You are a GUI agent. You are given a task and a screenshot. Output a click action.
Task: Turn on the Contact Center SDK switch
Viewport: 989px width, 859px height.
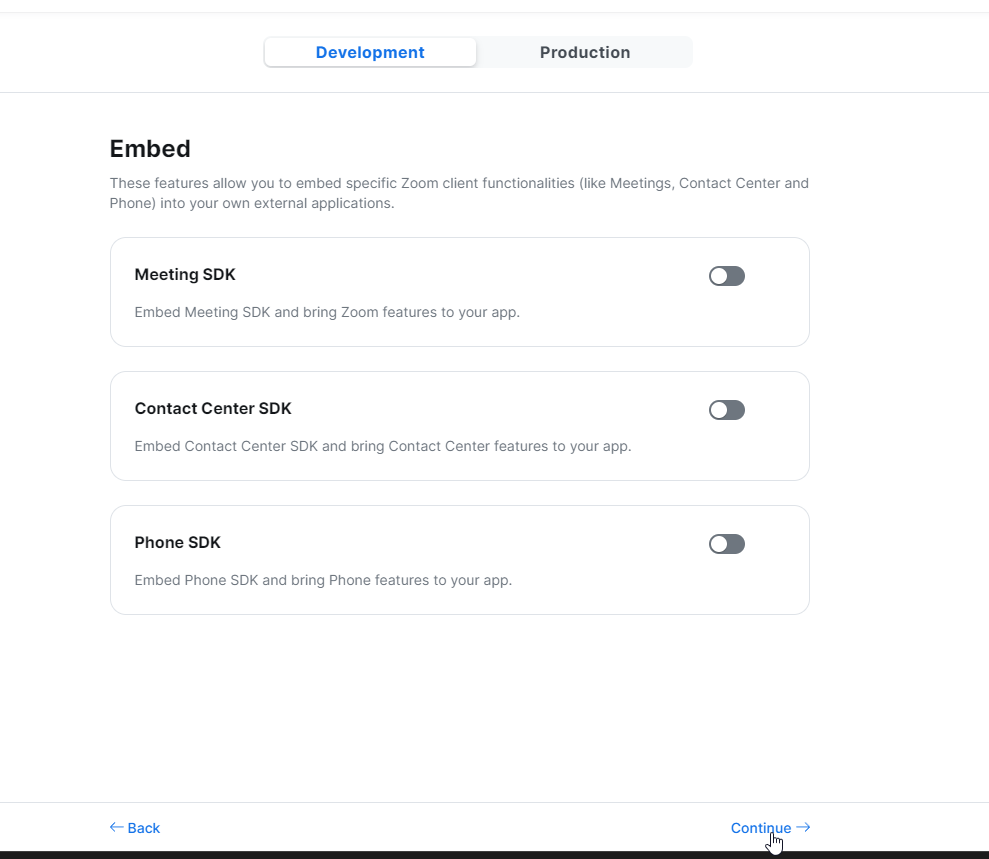point(727,410)
